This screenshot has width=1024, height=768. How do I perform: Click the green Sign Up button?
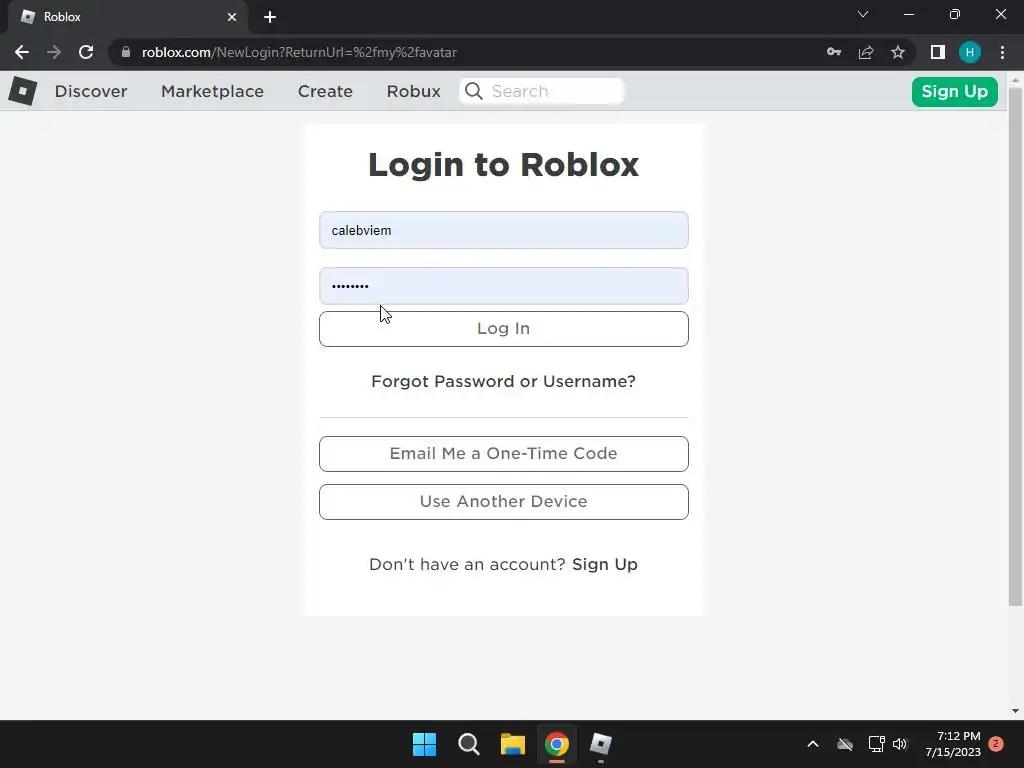(x=955, y=91)
